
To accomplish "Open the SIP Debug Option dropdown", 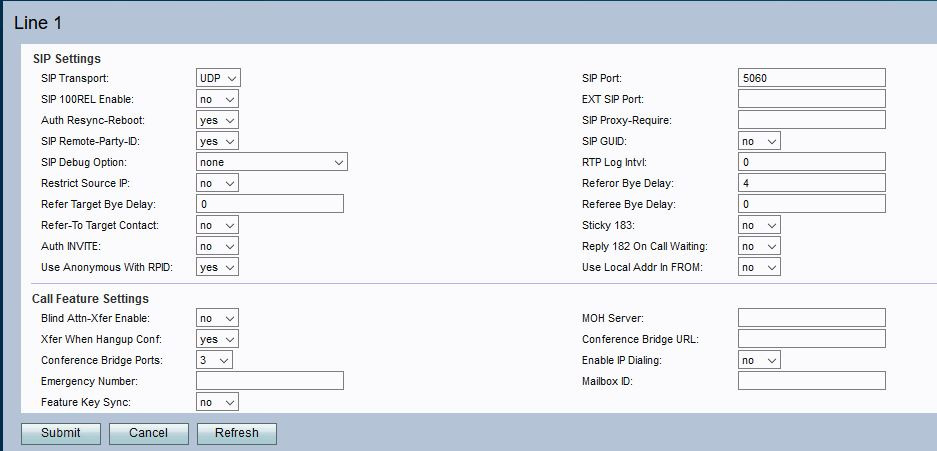I will click(271, 162).
